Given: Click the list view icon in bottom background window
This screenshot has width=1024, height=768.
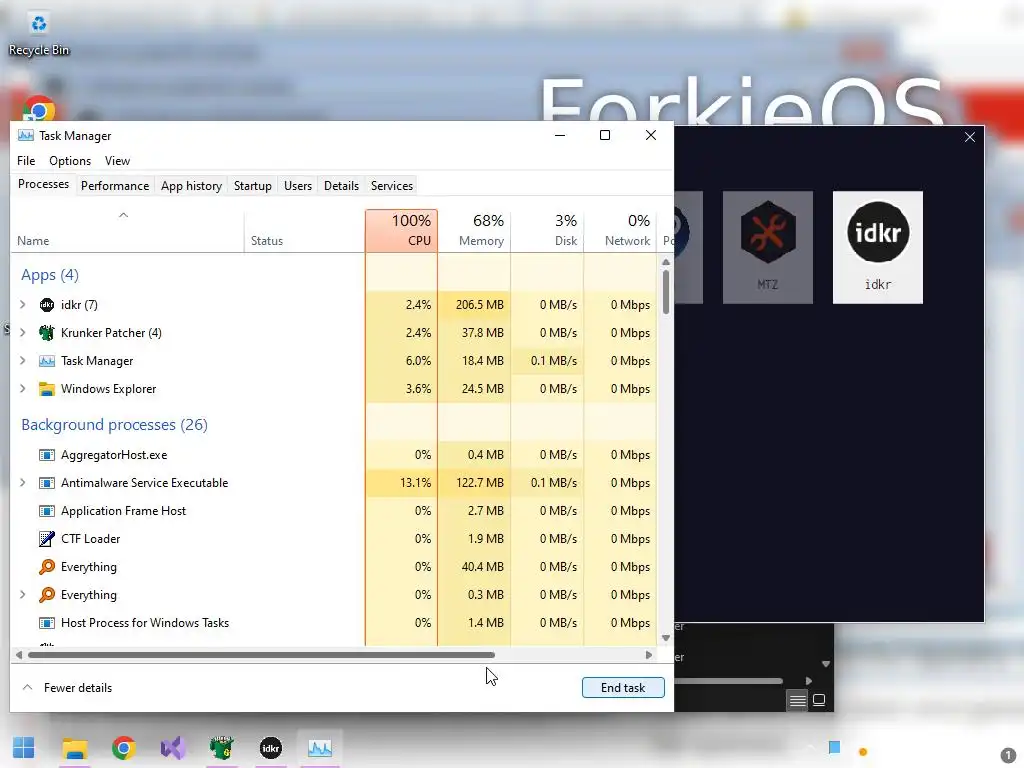Looking at the screenshot, I should [x=797, y=701].
